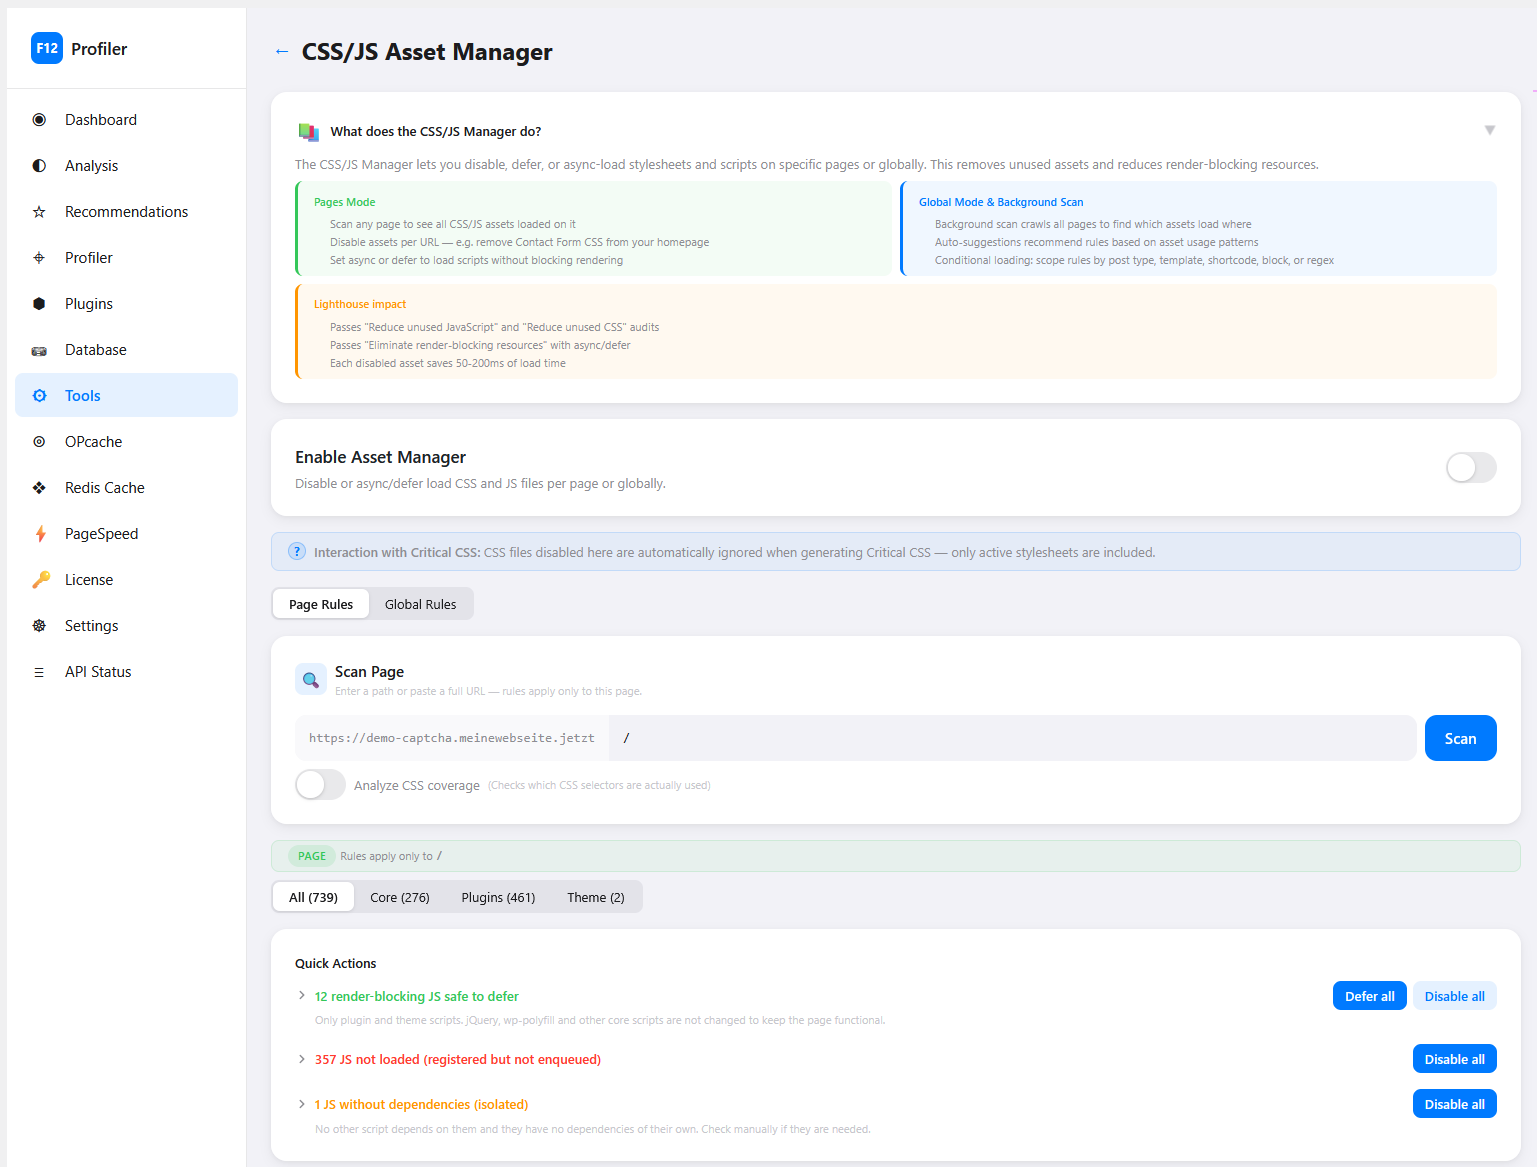Click the F12 Profiler logo
1537x1167 pixels.
click(x=47, y=47)
